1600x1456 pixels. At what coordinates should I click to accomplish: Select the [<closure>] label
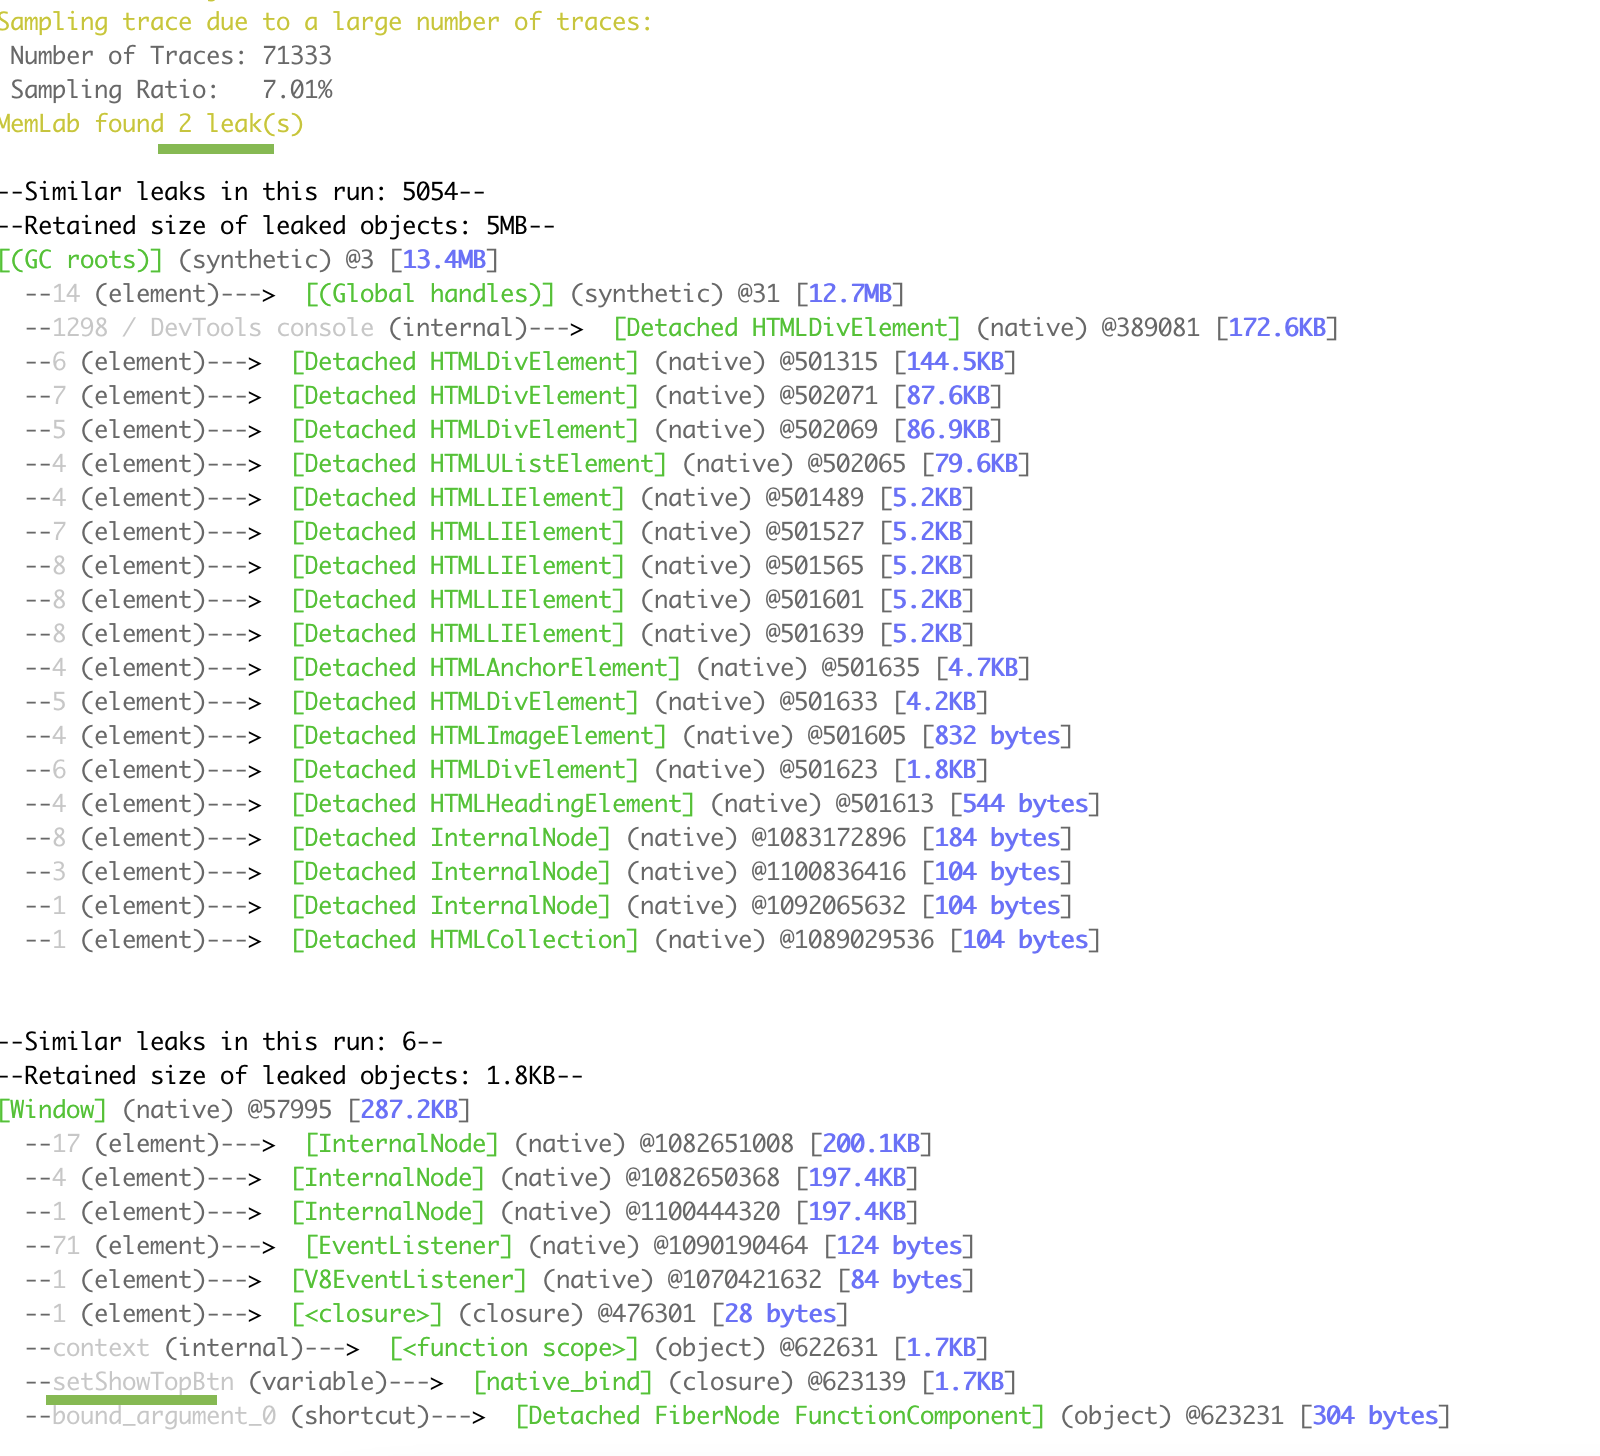(367, 1314)
